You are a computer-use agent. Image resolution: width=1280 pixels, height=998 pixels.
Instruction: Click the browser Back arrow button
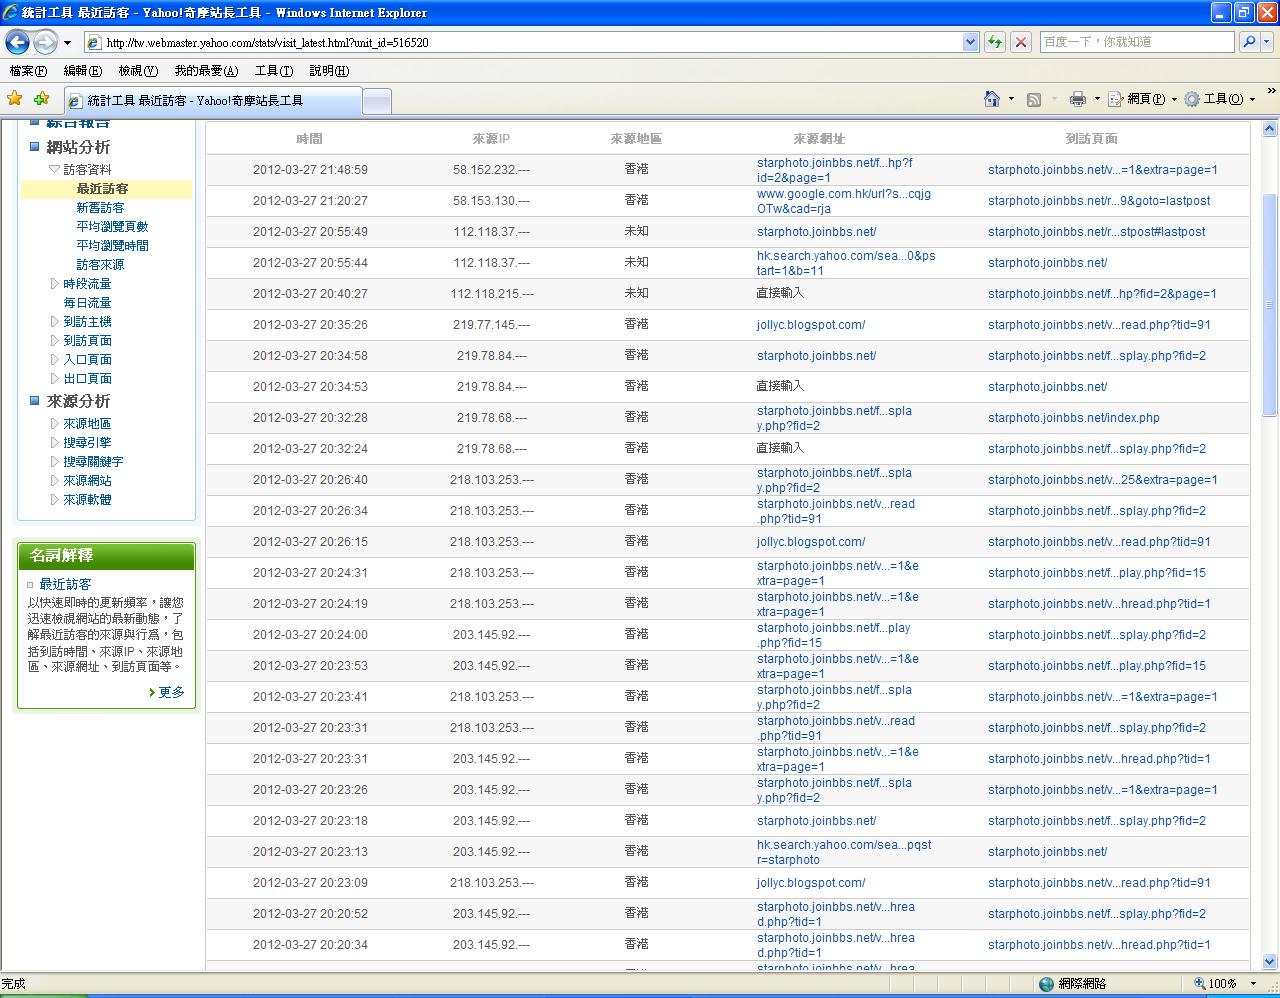pos(17,43)
